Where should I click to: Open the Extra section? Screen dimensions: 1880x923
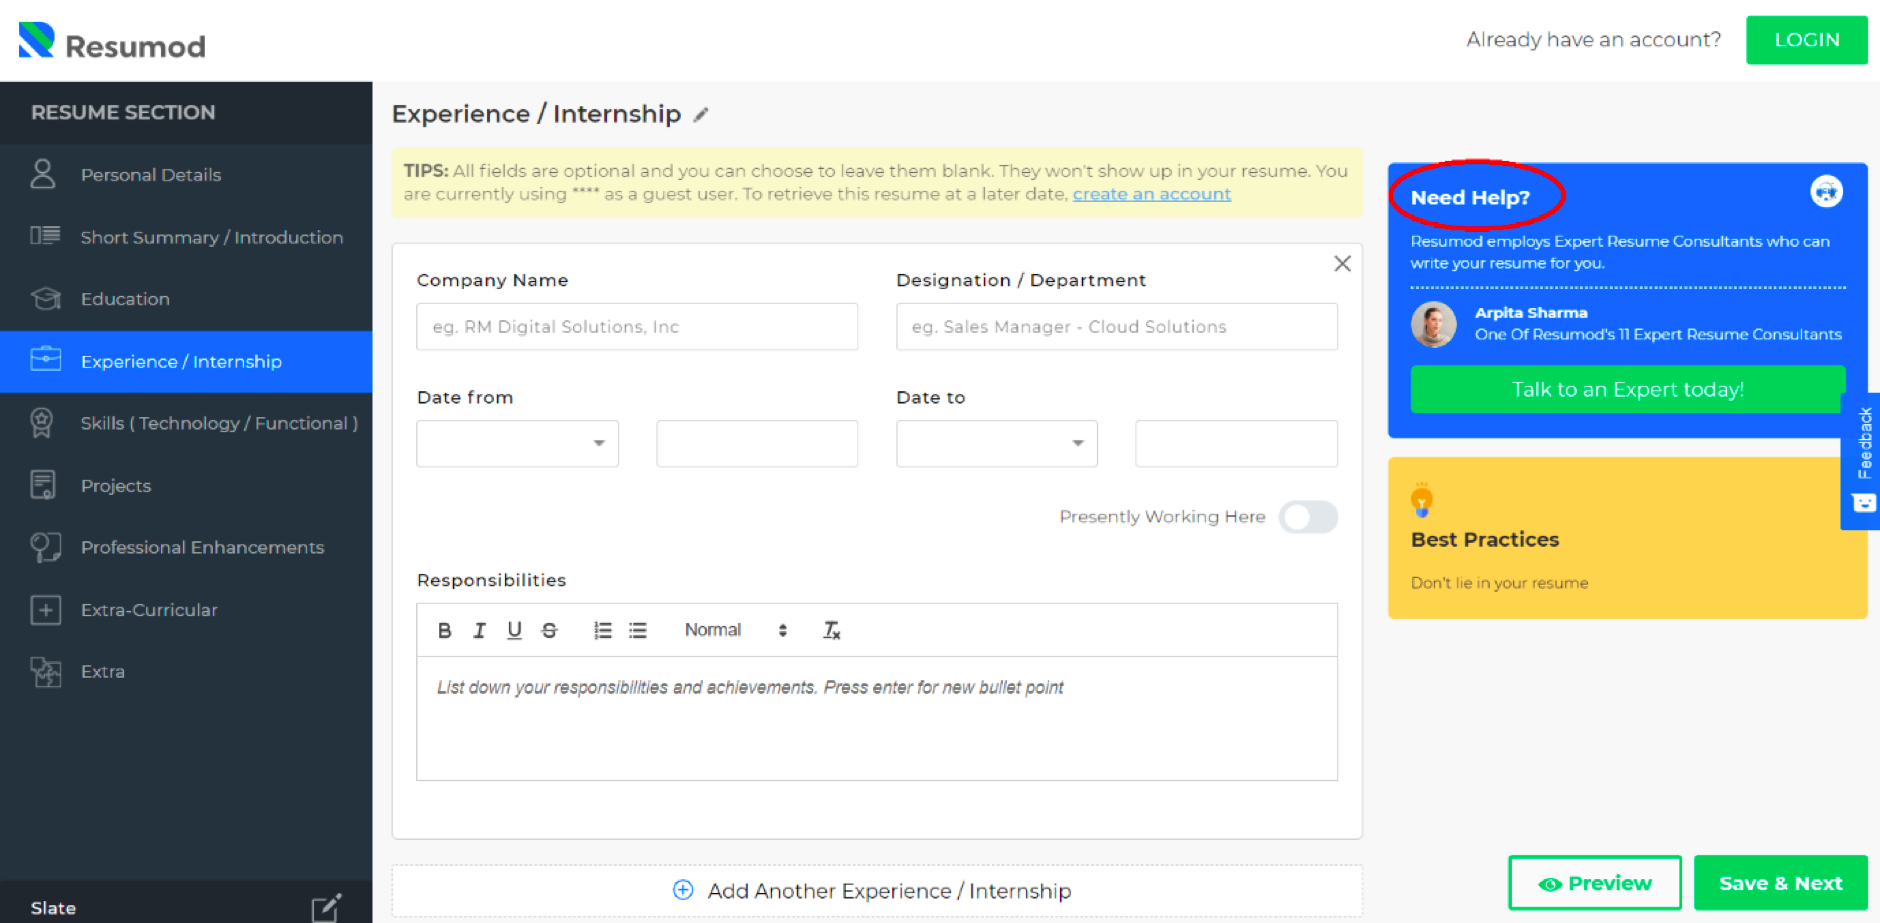tap(186, 671)
